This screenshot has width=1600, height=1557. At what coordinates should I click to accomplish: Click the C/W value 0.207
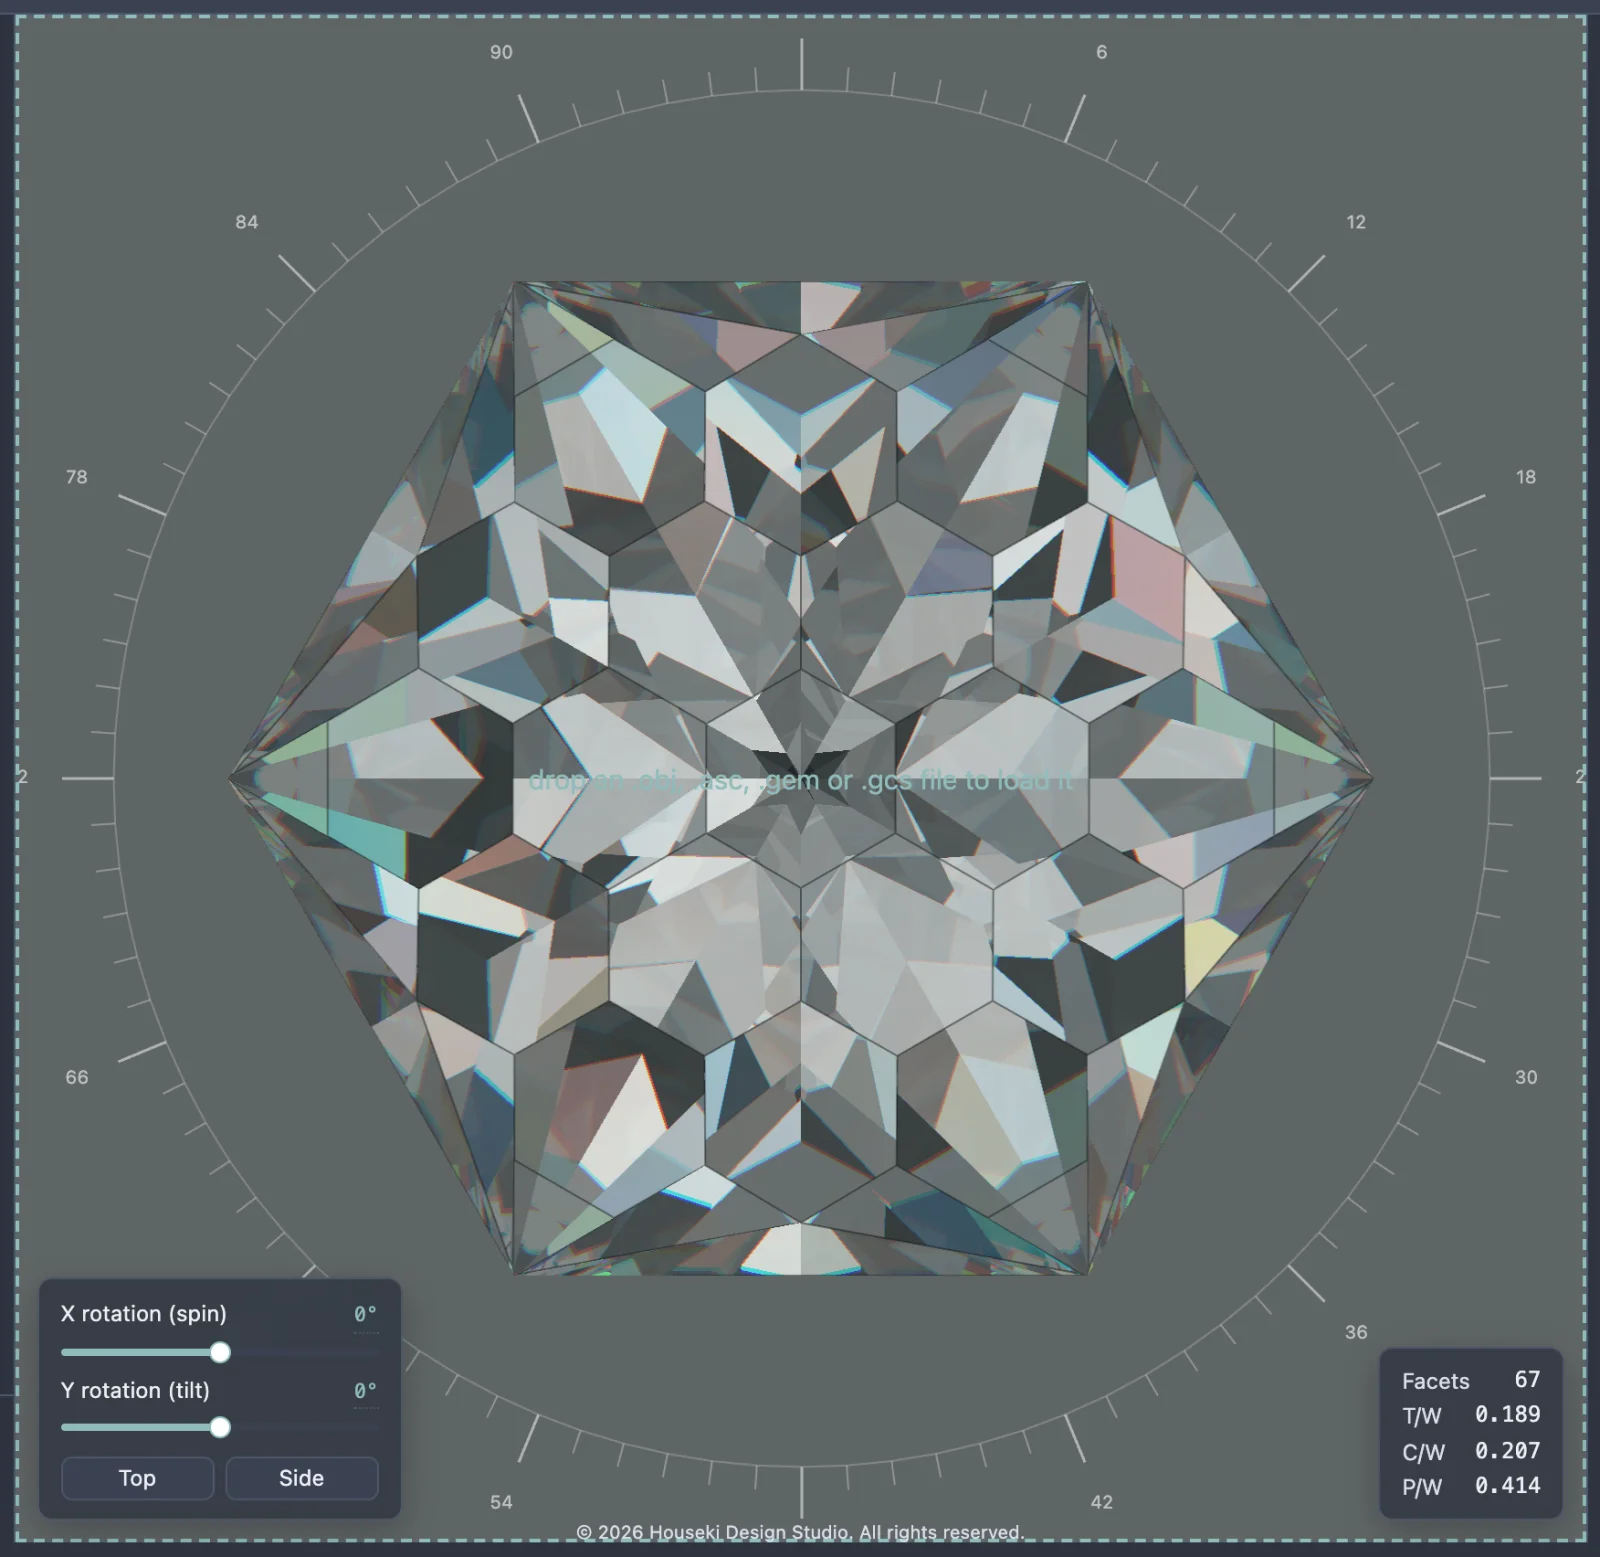[x=1507, y=1451]
